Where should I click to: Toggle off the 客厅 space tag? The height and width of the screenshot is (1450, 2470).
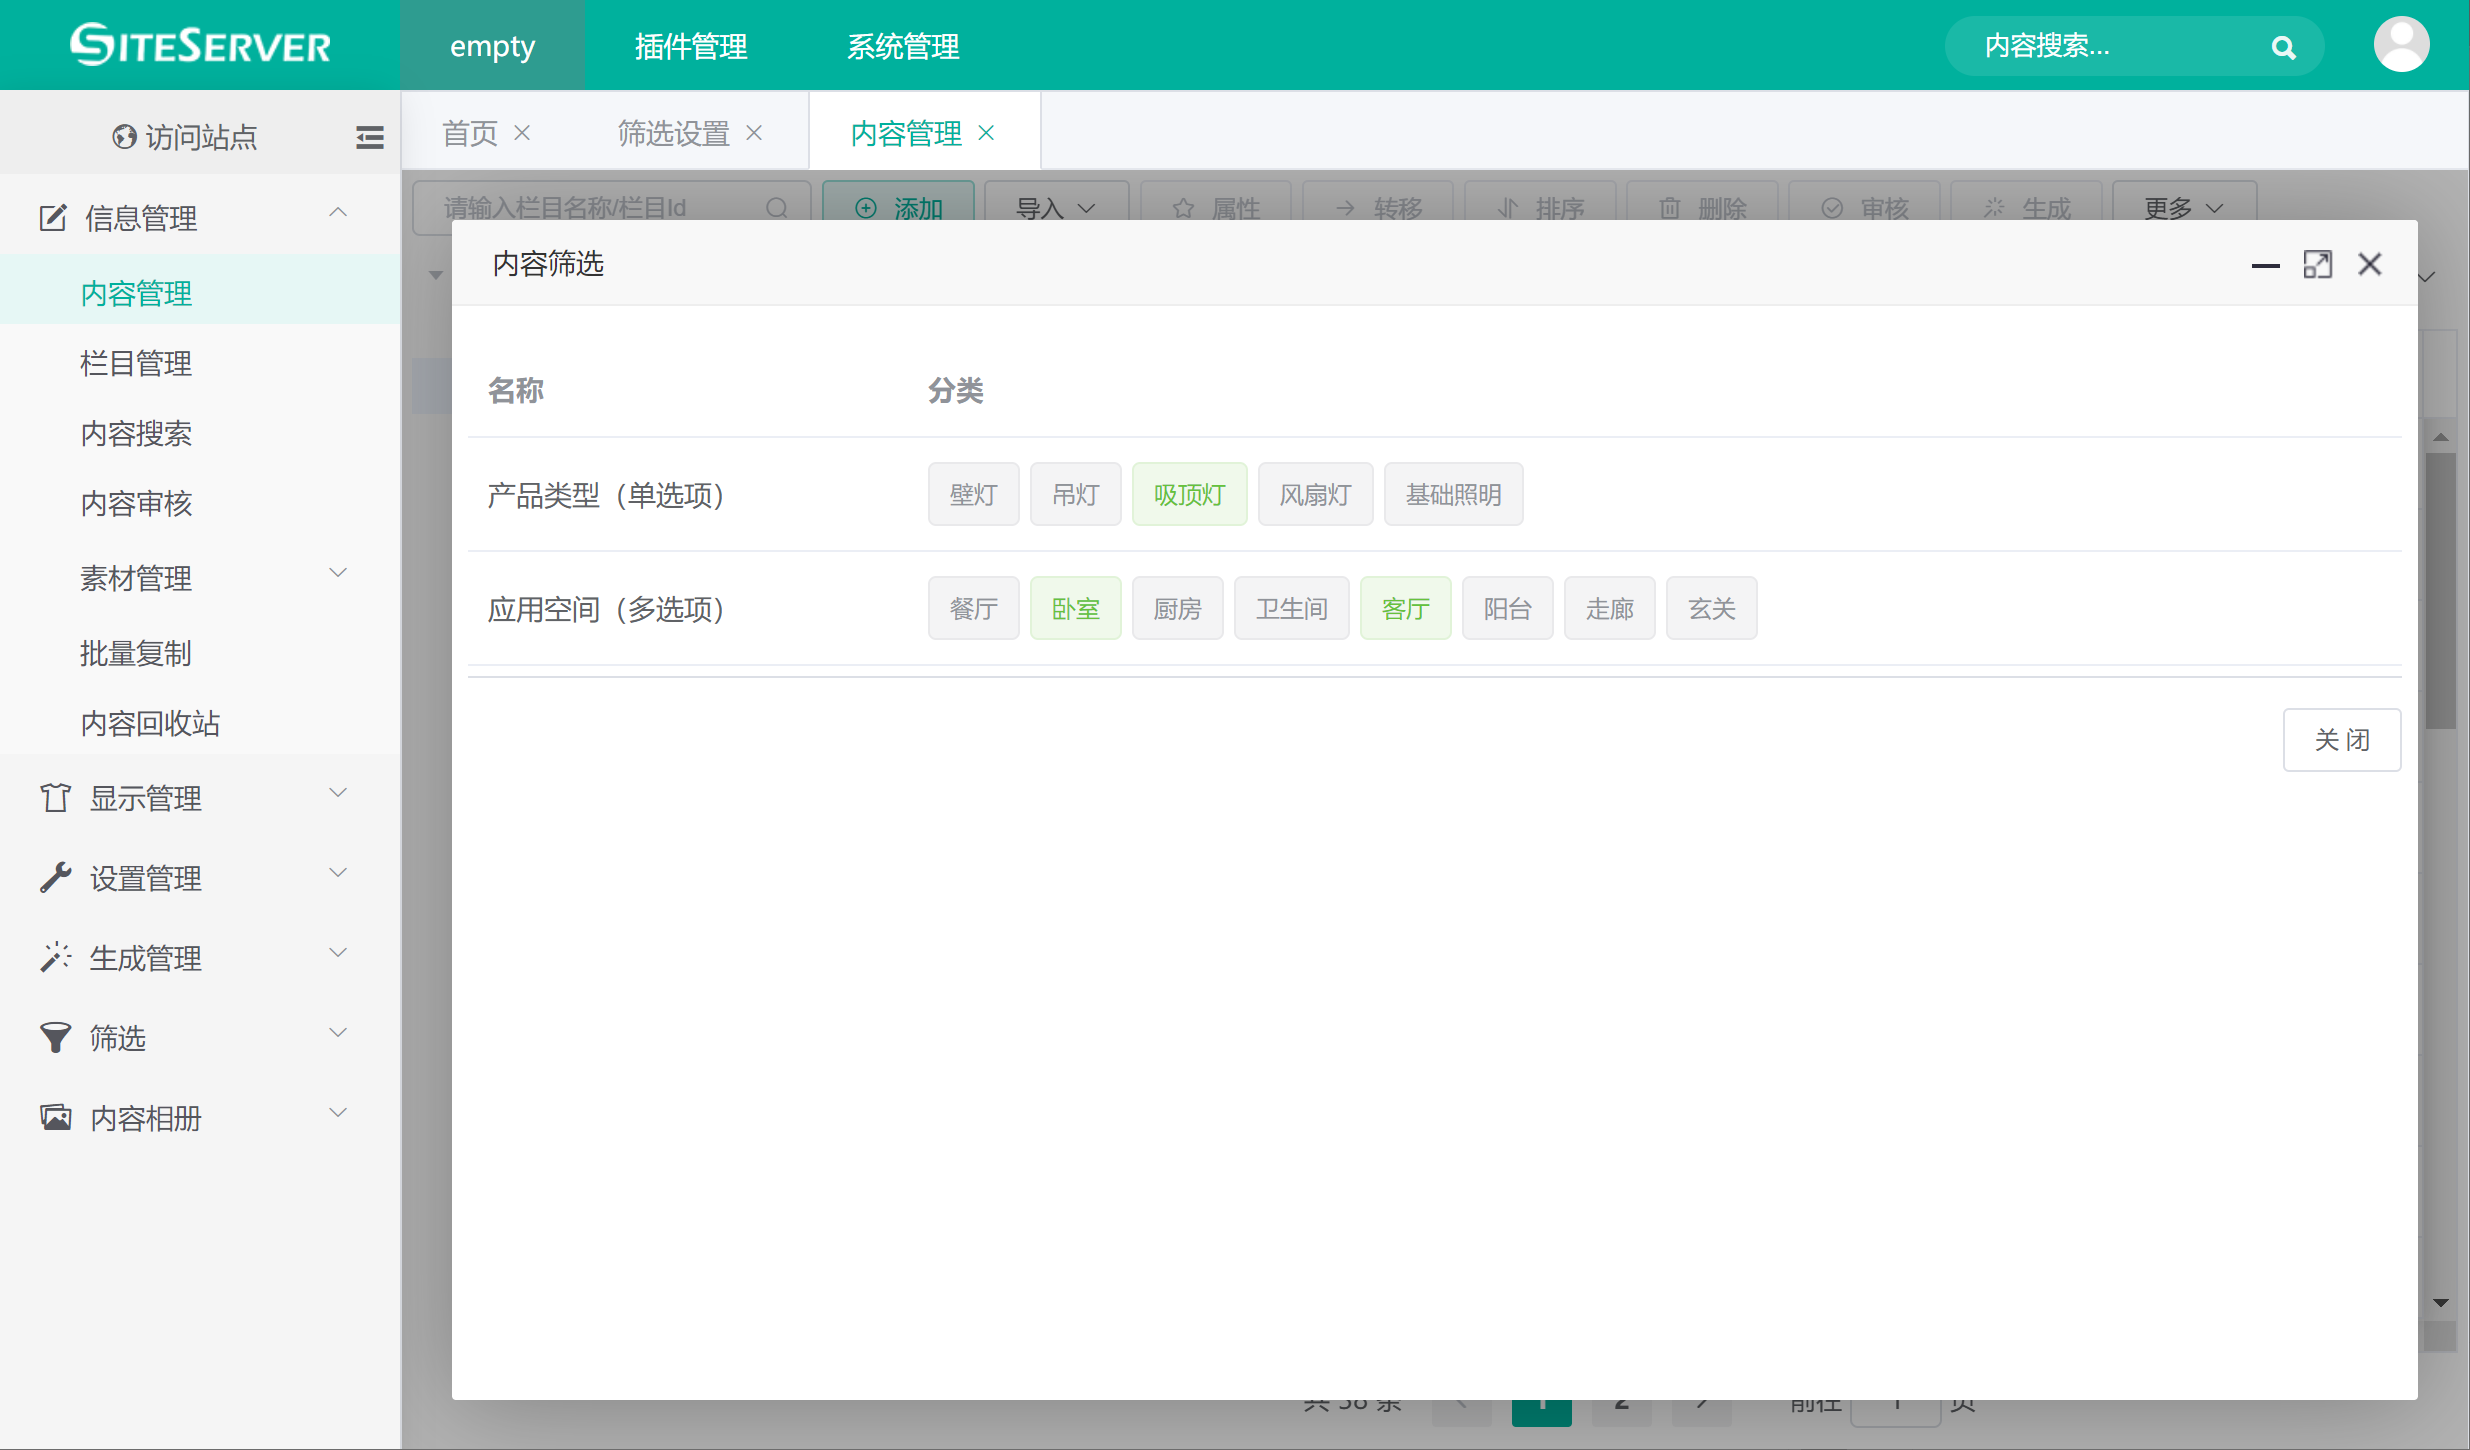pyautogui.click(x=1405, y=609)
